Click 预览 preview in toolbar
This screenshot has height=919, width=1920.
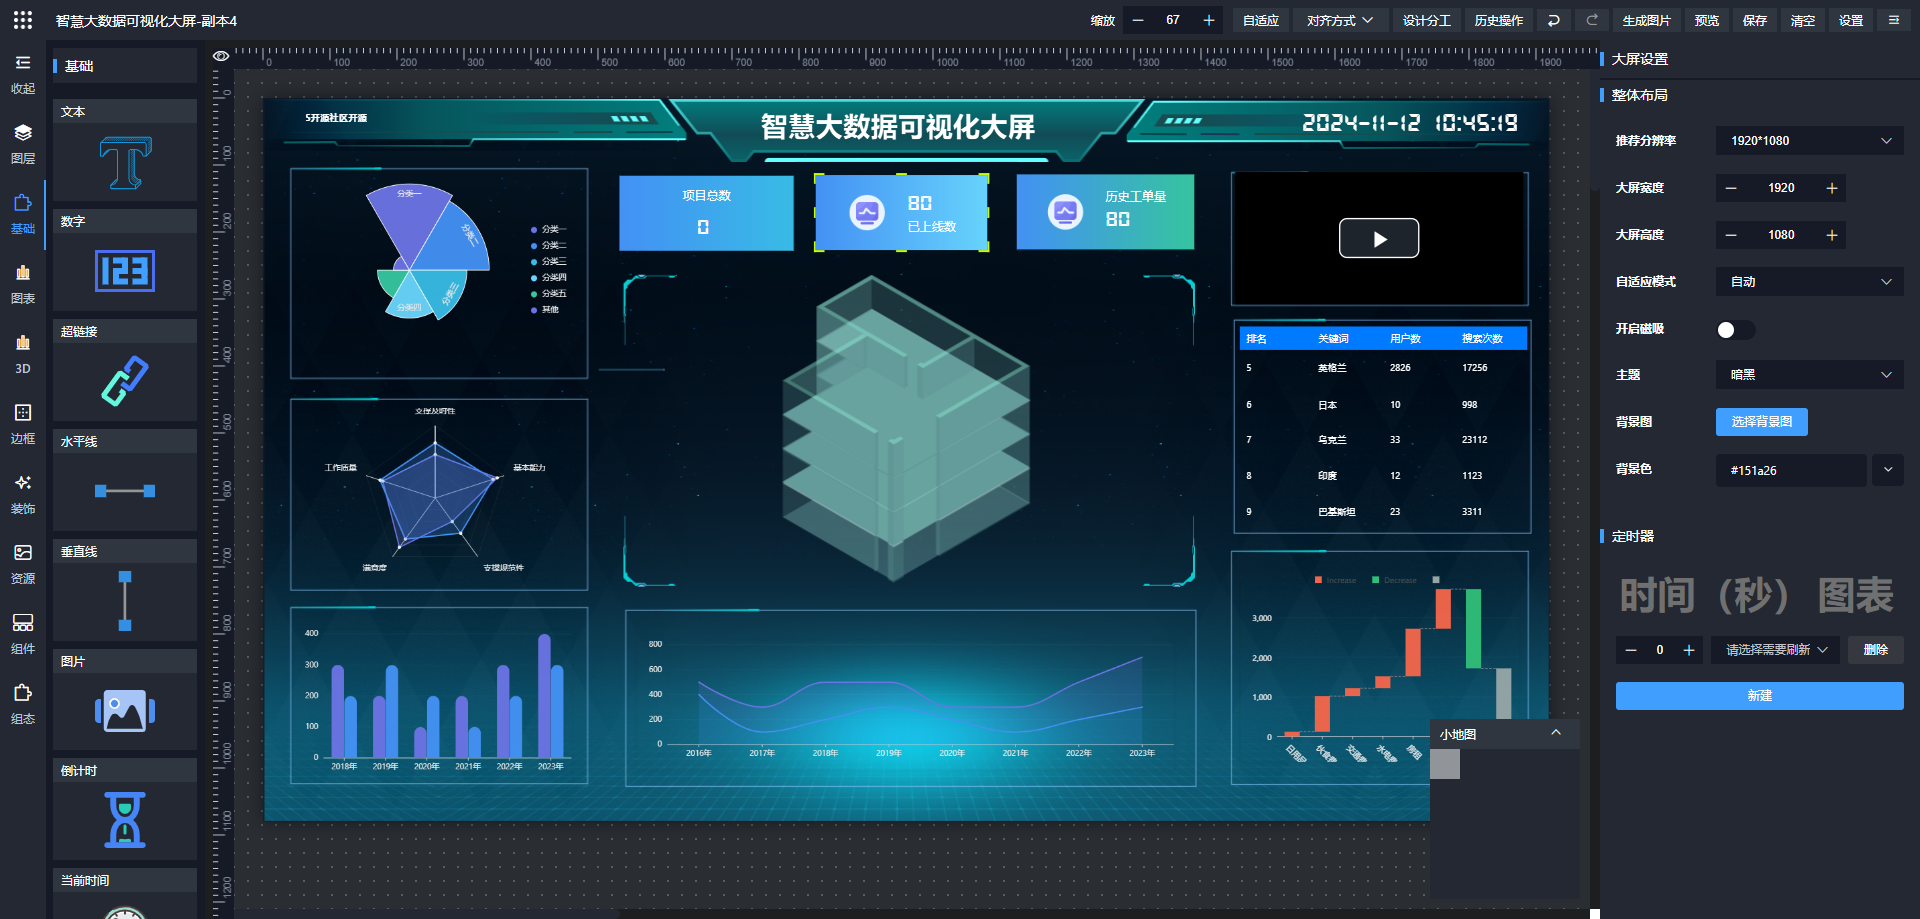(x=1707, y=20)
